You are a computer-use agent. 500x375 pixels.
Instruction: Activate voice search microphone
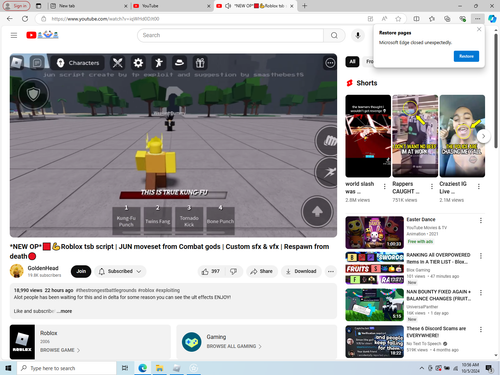point(358,35)
